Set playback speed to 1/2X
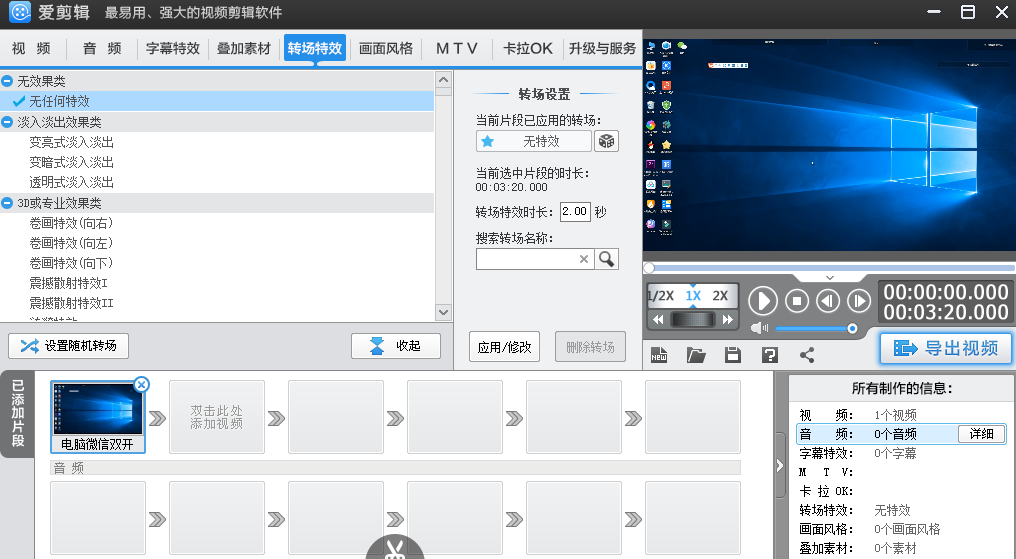Screen dimensions: 1016x559 662,296
